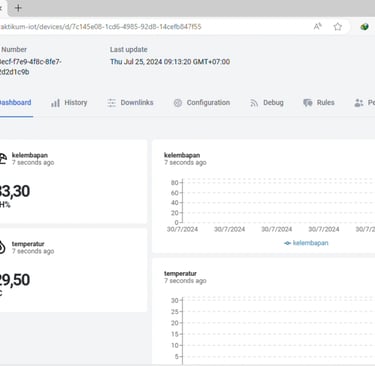Click the Configuration gear icon
Viewport: 375px width, 366px height.
tap(178, 103)
